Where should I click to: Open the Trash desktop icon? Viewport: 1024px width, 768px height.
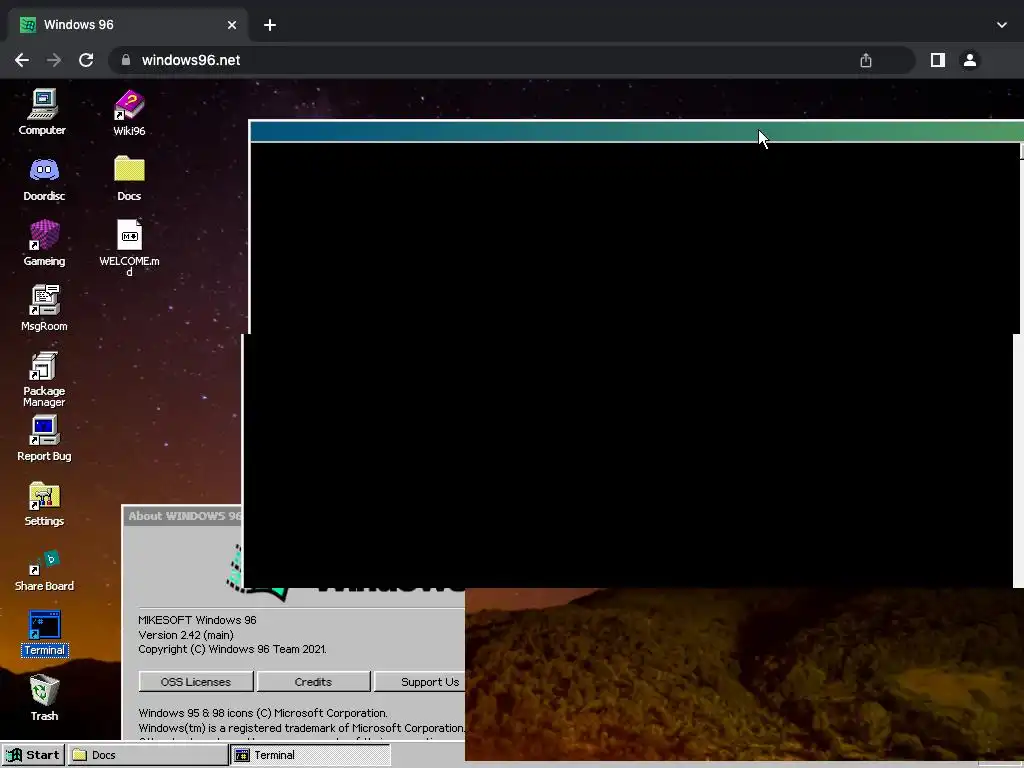44,697
